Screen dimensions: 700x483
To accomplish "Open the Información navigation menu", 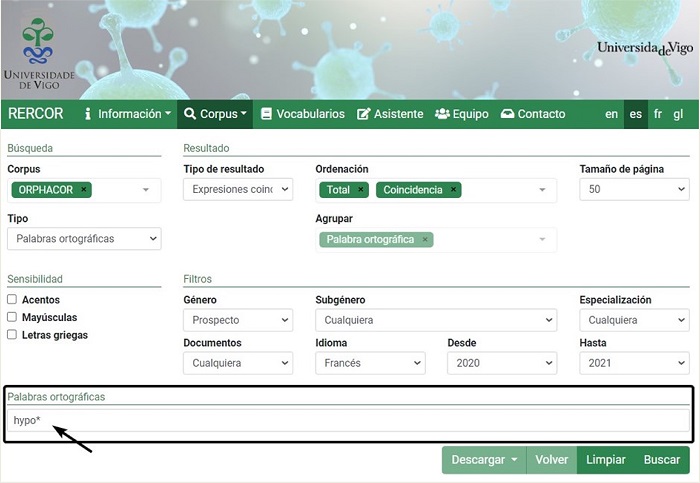I will [x=127, y=114].
